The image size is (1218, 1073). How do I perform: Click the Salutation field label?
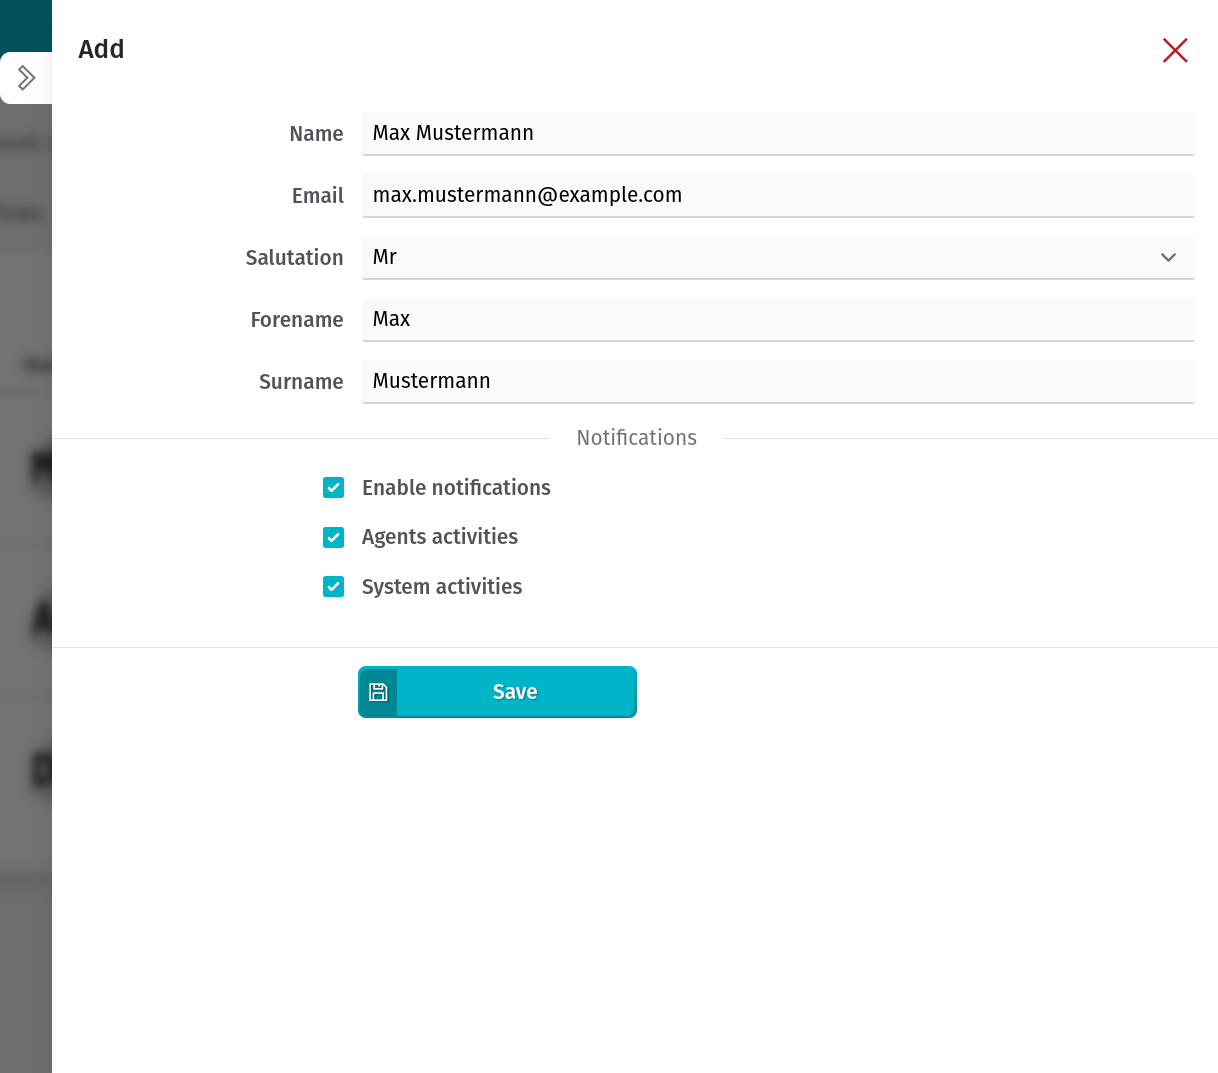[x=294, y=258]
